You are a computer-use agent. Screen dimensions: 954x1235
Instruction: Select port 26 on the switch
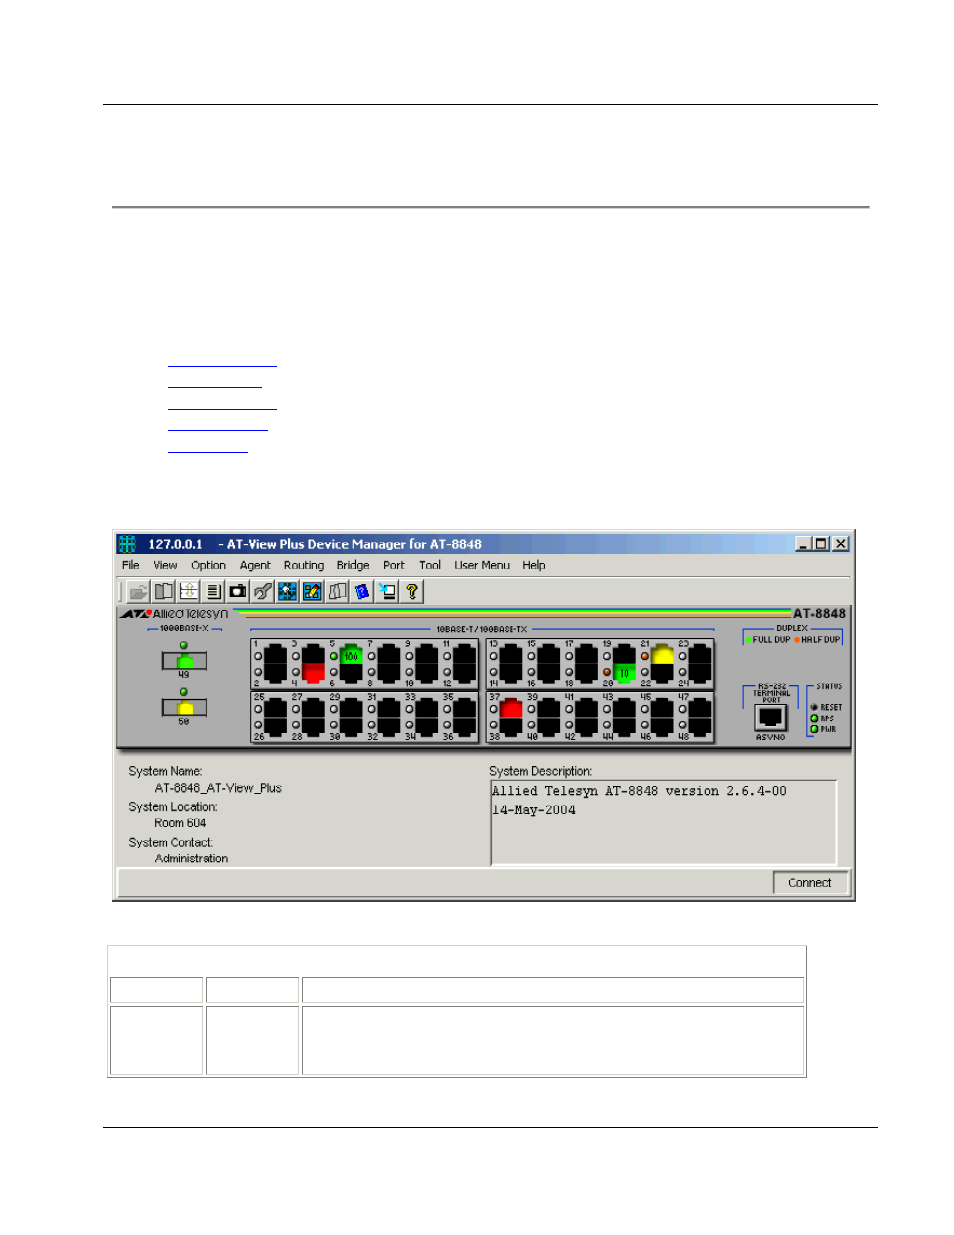[x=275, y=726]
